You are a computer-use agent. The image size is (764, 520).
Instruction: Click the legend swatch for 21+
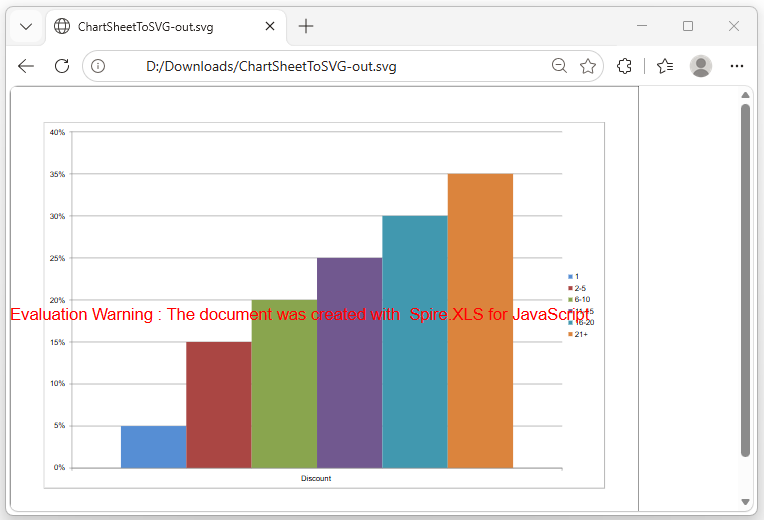point(570,334)
